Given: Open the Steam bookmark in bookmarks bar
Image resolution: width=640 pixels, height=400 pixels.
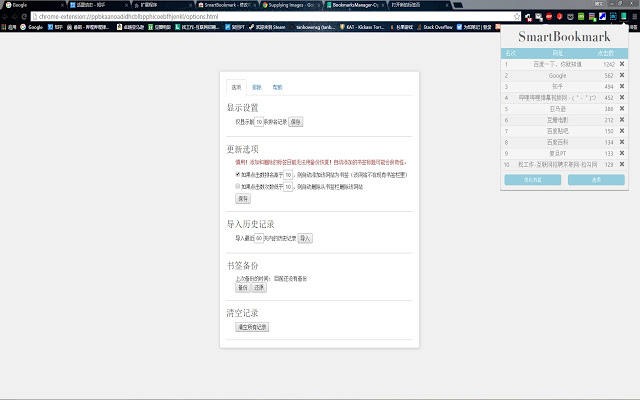Looking at the screenshot, I should pyautogui.click(x=267, y=27).
